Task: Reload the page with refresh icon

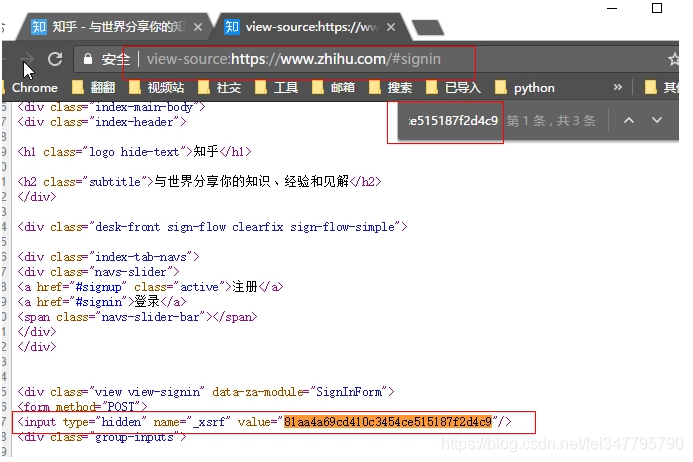Action: click(55, 59)
